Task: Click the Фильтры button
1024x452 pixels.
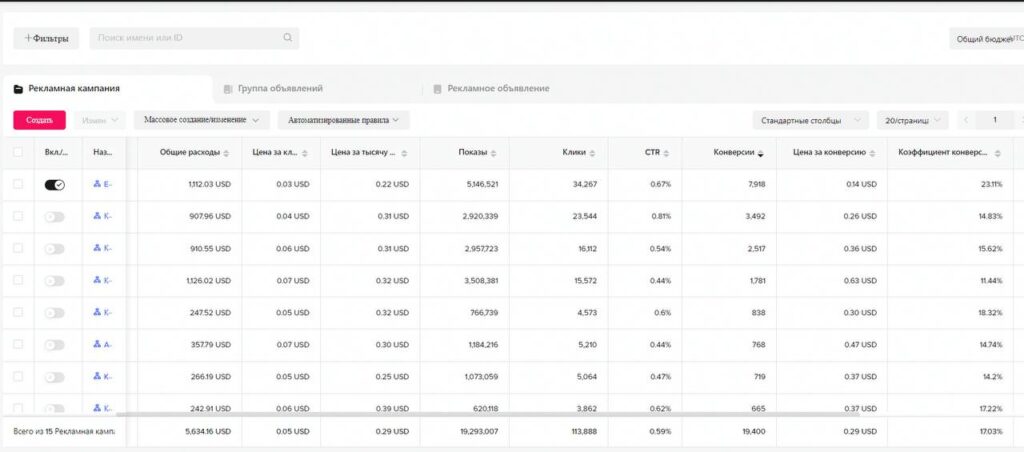Action: point(46,38)
